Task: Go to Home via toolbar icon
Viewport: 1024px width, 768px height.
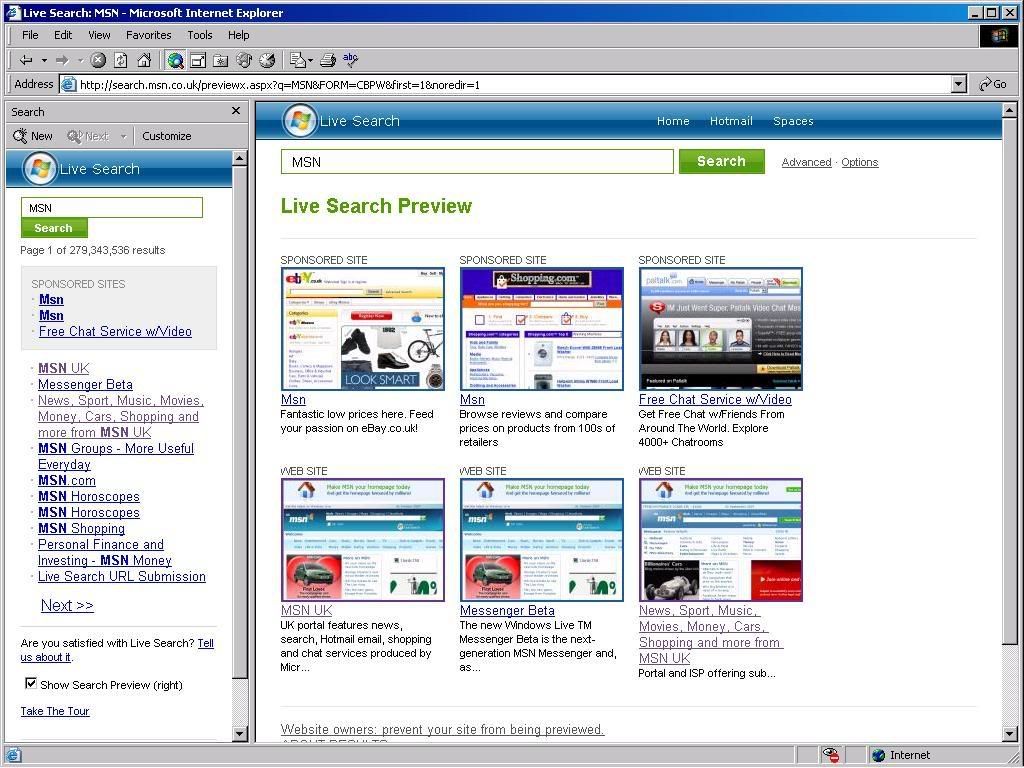Action: pyautogui.click(x=144, y=61)
